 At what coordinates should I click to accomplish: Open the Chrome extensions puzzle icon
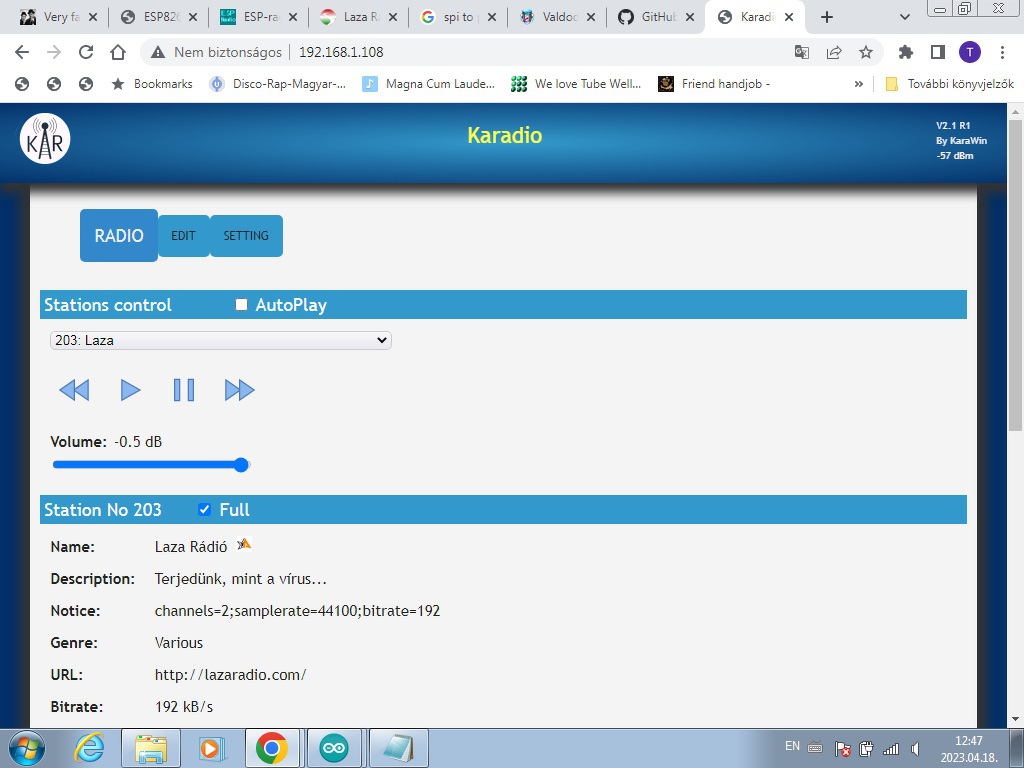906,52
